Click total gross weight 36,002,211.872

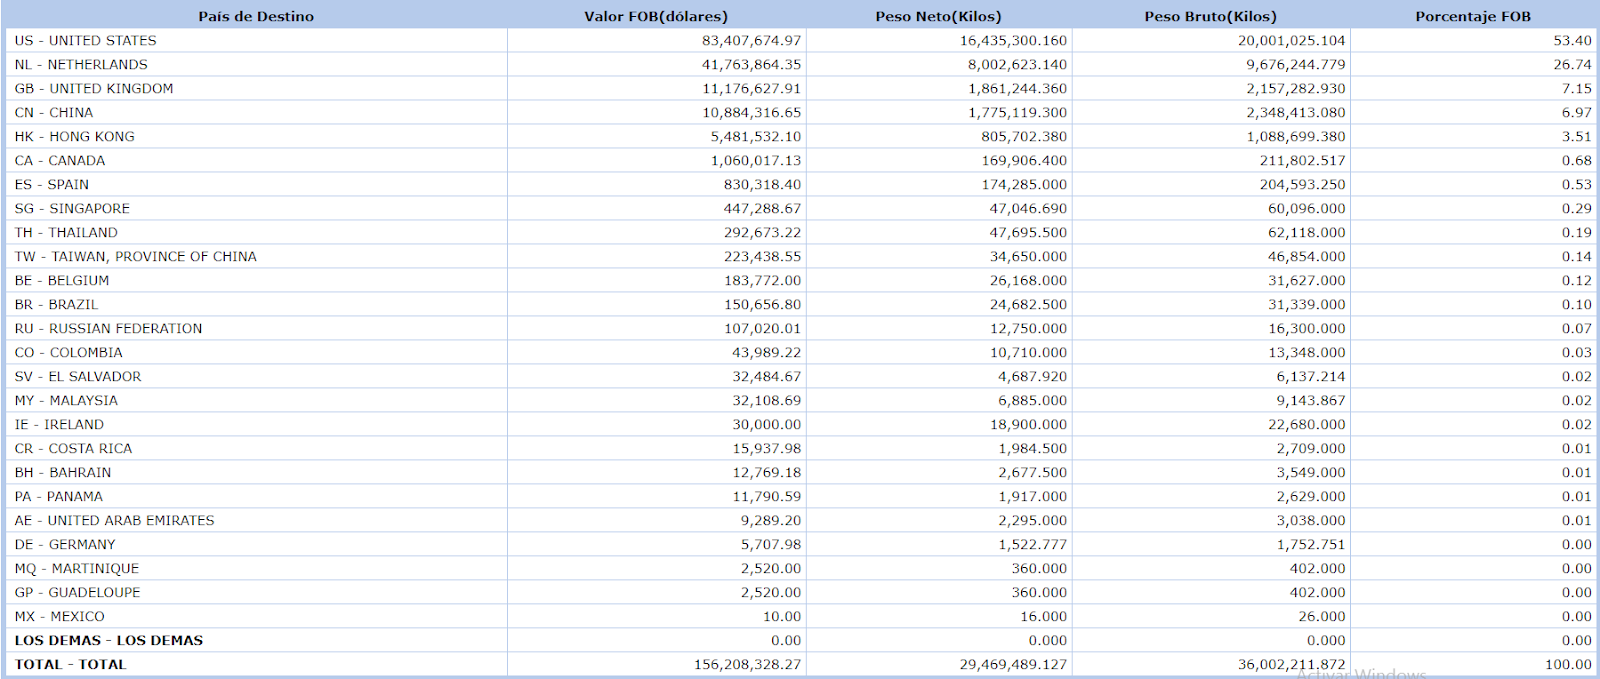[1291, 664]
